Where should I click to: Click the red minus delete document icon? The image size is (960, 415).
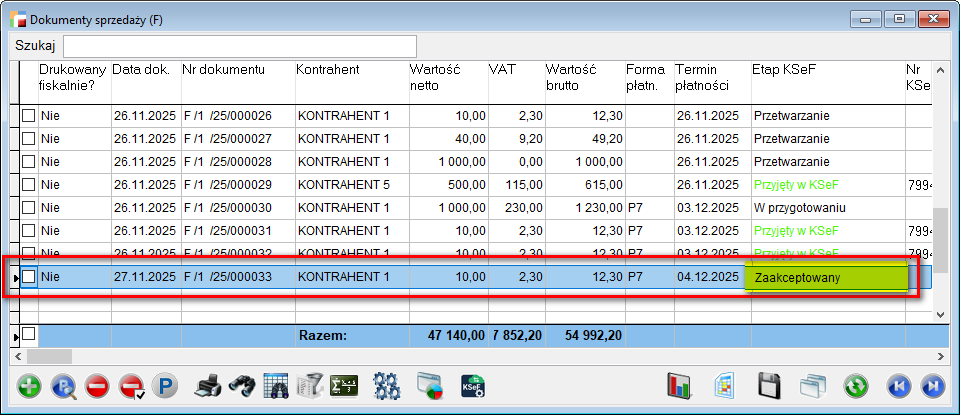click(97, 386)
